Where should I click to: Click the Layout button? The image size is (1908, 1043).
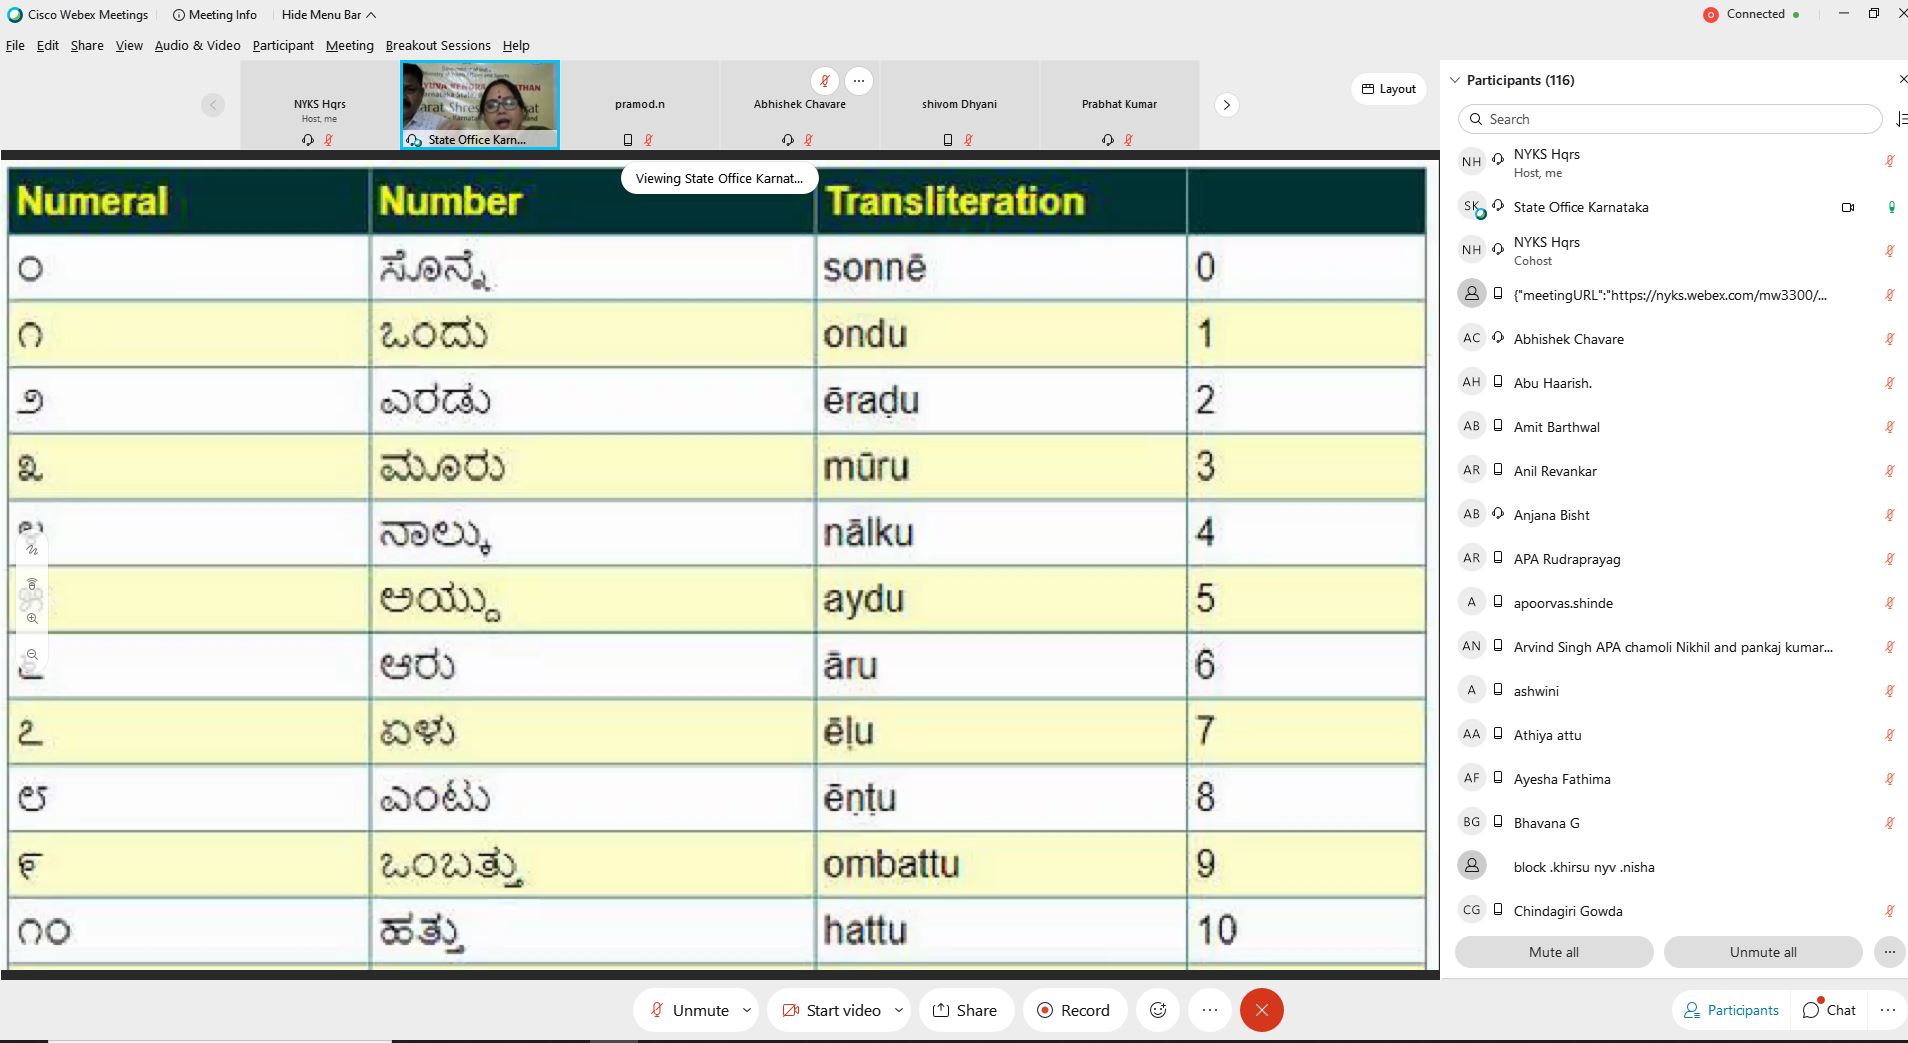[1388, 89]
